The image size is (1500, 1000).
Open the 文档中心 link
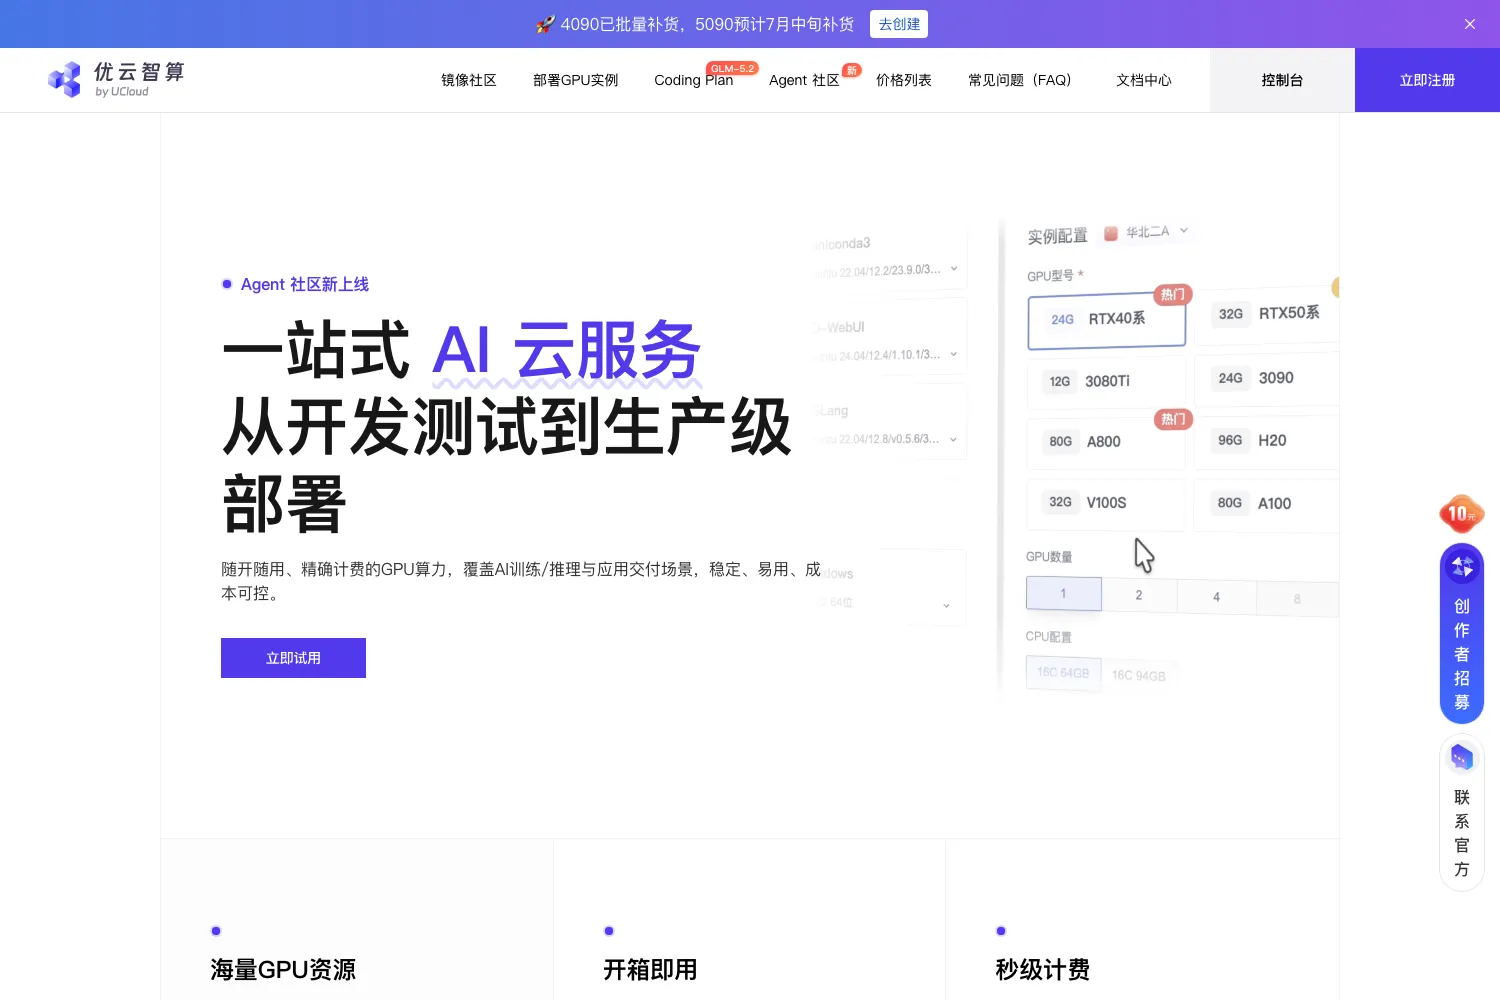pyautogui.click(x=1144, y=80)
